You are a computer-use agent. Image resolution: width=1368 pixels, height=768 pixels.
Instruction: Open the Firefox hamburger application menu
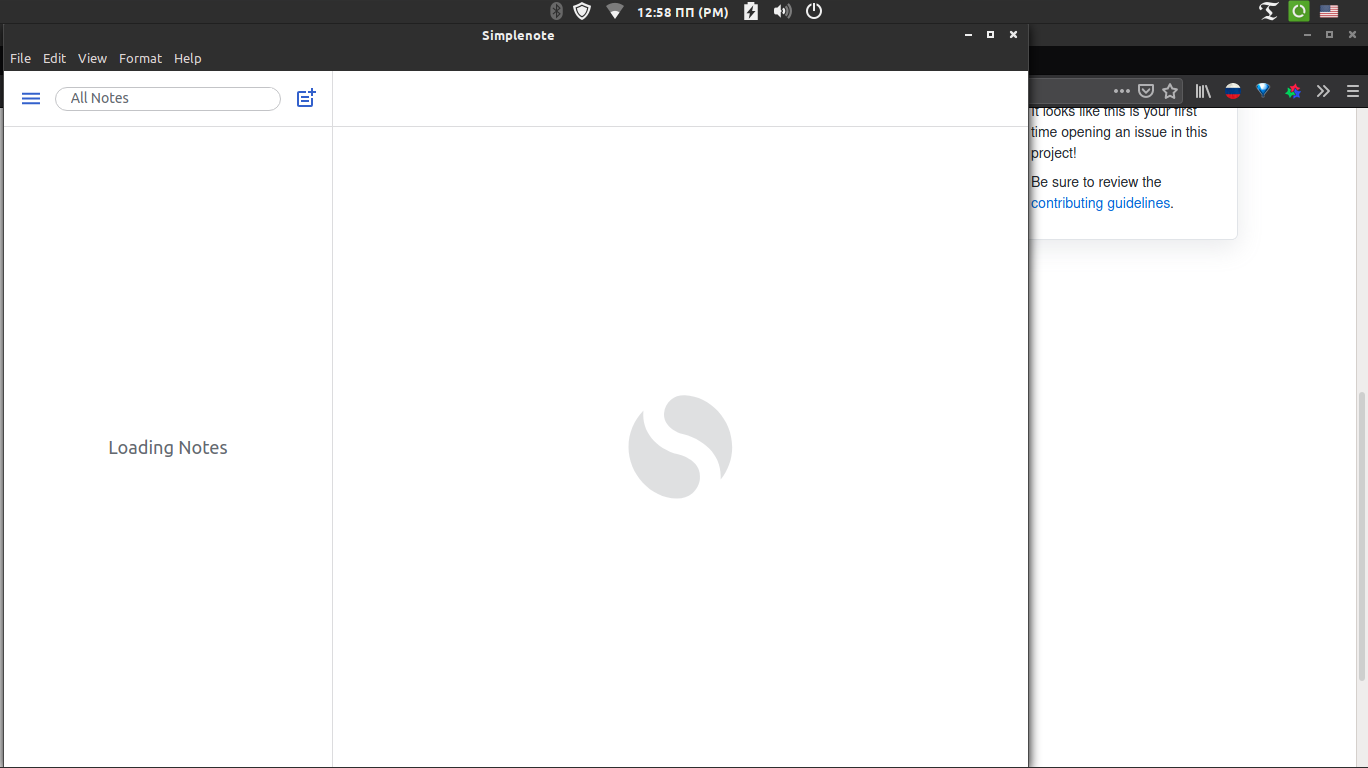(1353, 91)
